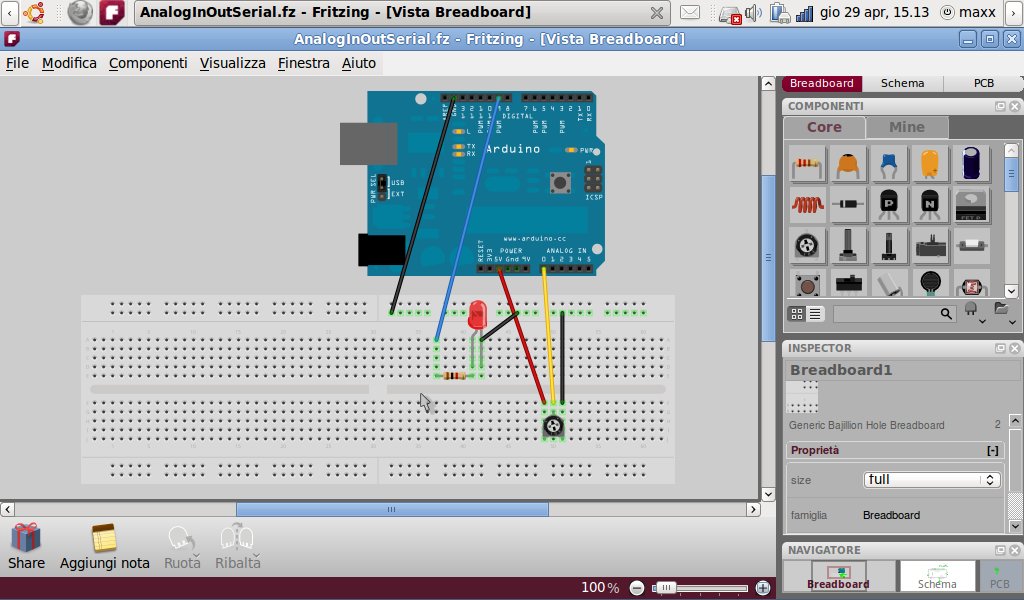Switch to the Schema view tab
Screen dimensions: 1024x600
903,83
